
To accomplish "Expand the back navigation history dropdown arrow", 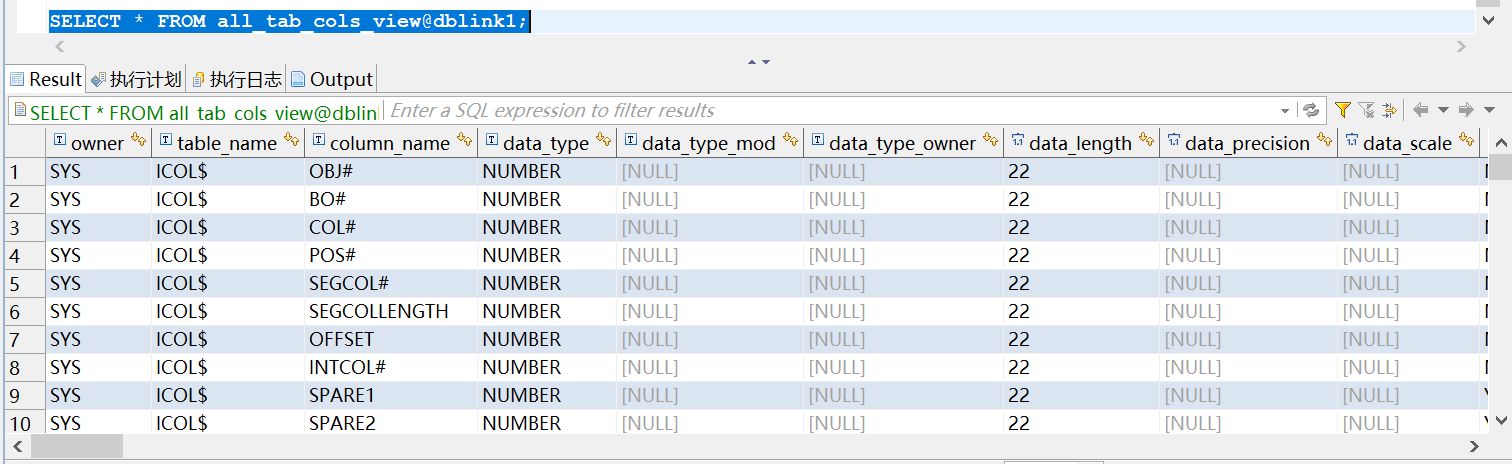I will coord(1443,110).
